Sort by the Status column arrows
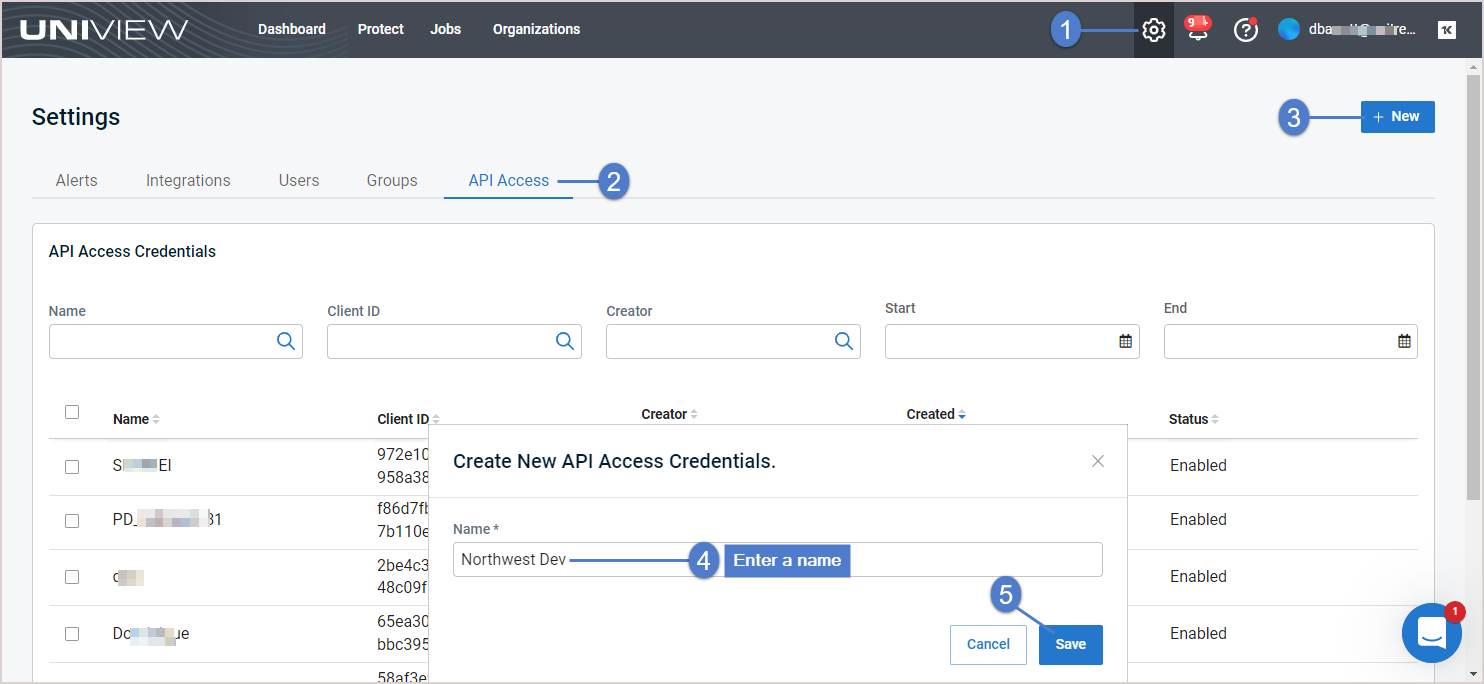1484x684 pixels. (1215, 419)
